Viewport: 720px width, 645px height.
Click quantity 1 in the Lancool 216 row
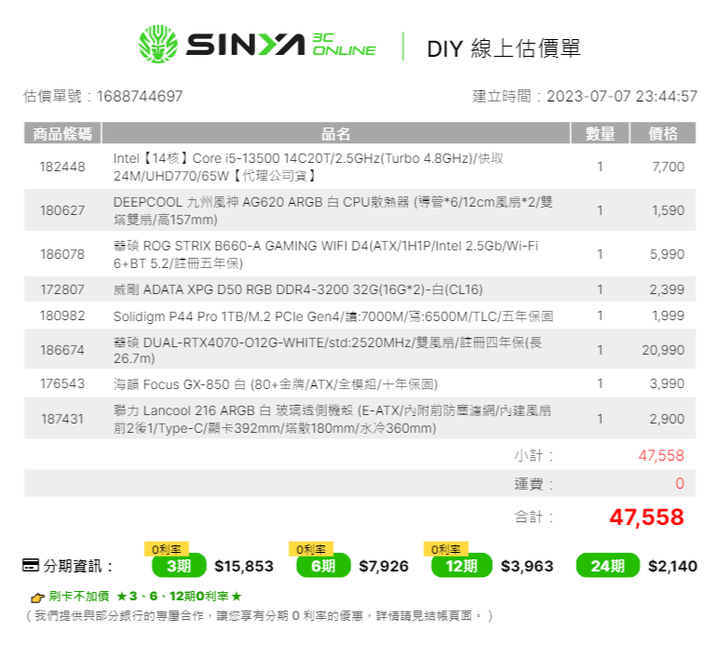coord(600,419)
